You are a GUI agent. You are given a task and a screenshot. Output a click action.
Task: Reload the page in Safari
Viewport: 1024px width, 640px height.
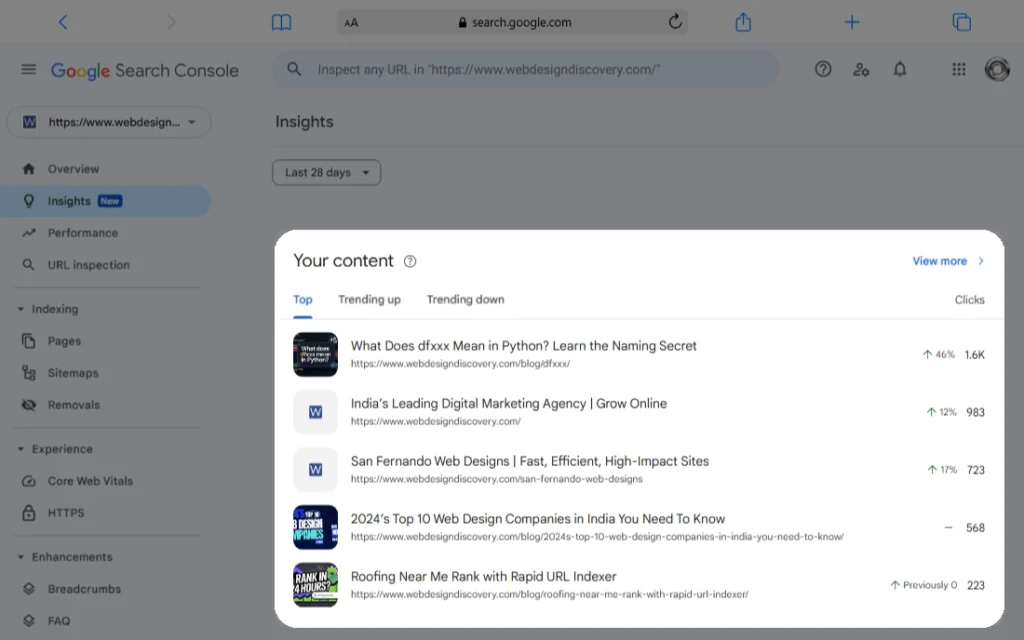tap(675, 21)
